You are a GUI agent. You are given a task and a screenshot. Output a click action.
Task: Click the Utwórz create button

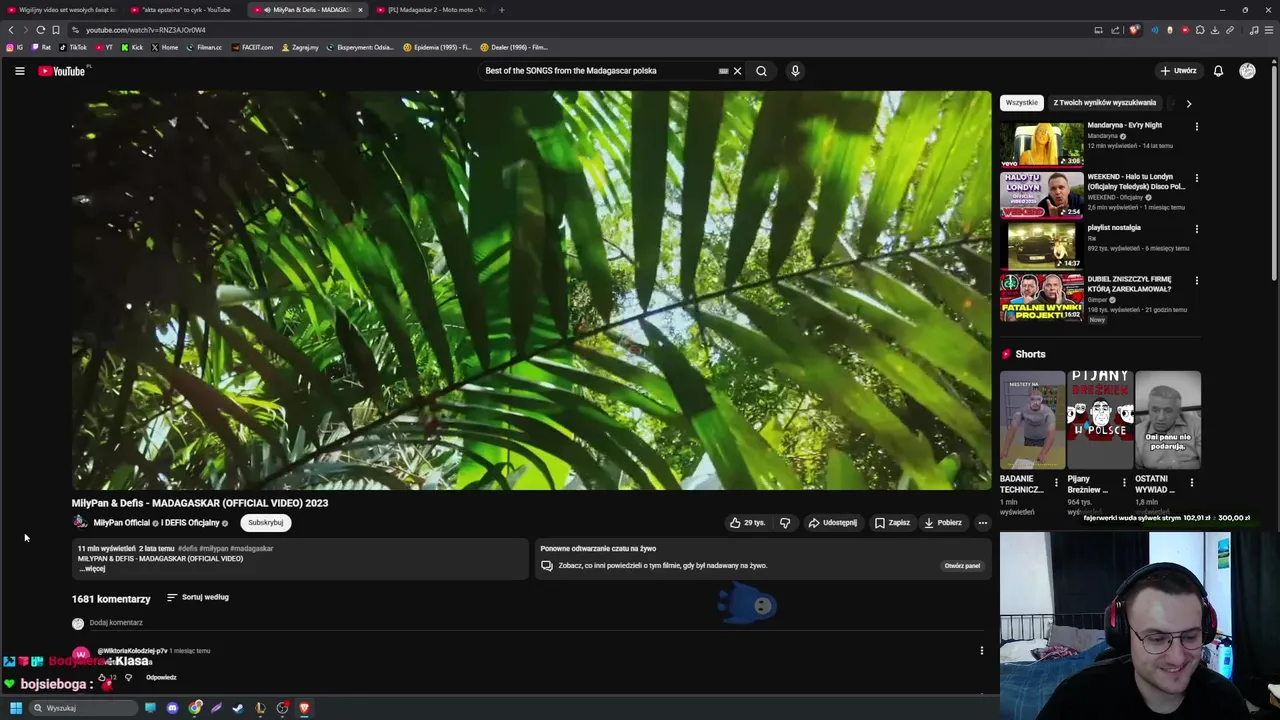[1178, 71]
